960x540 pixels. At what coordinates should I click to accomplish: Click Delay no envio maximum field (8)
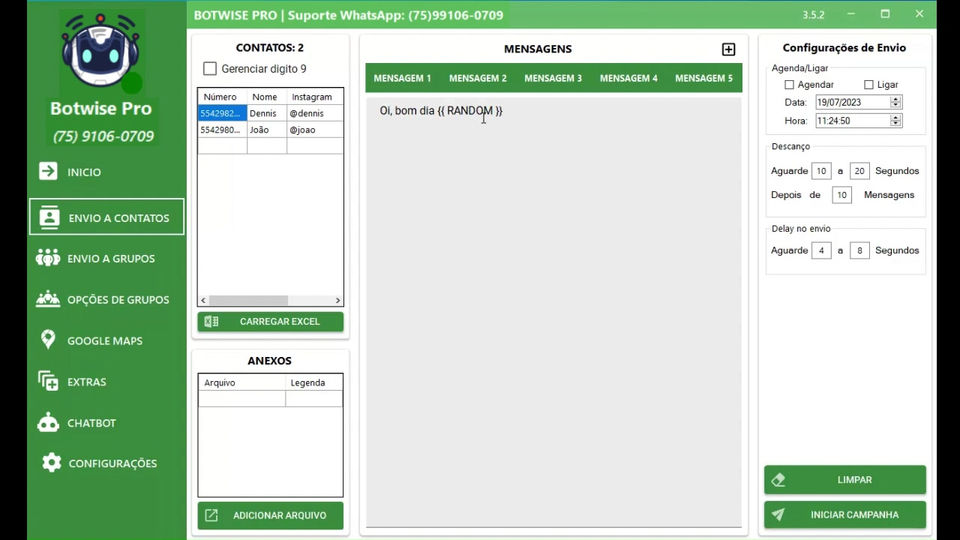860,250
